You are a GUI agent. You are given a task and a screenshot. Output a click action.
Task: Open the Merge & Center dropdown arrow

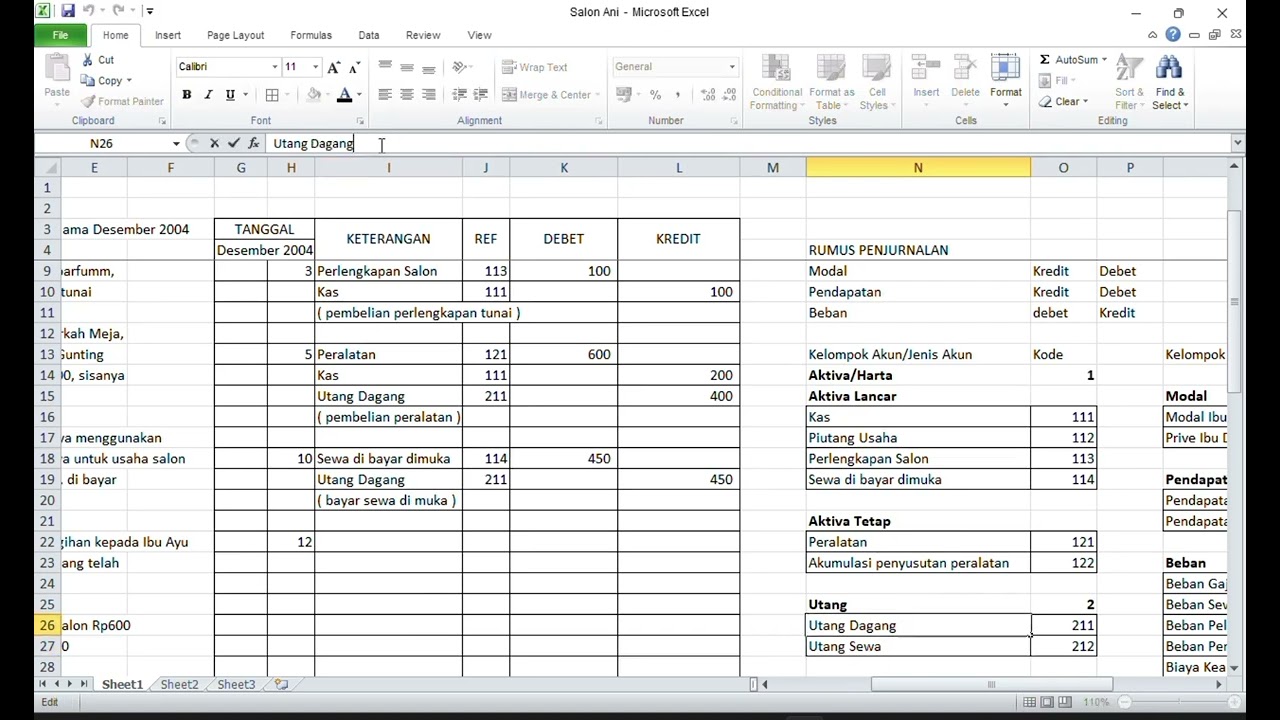click(x=598, y=95)
